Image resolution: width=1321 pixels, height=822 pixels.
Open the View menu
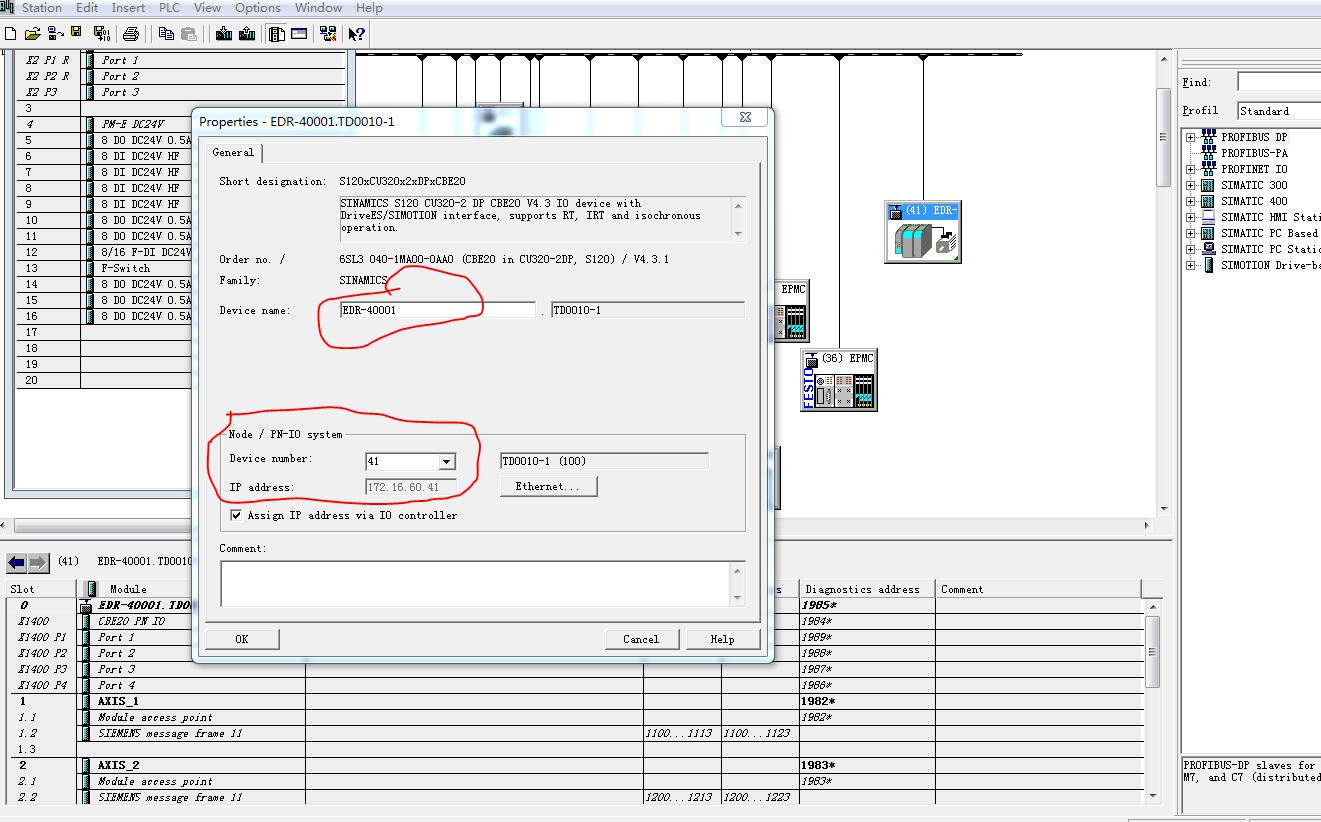pyautogui.click(x=207, y=8)
